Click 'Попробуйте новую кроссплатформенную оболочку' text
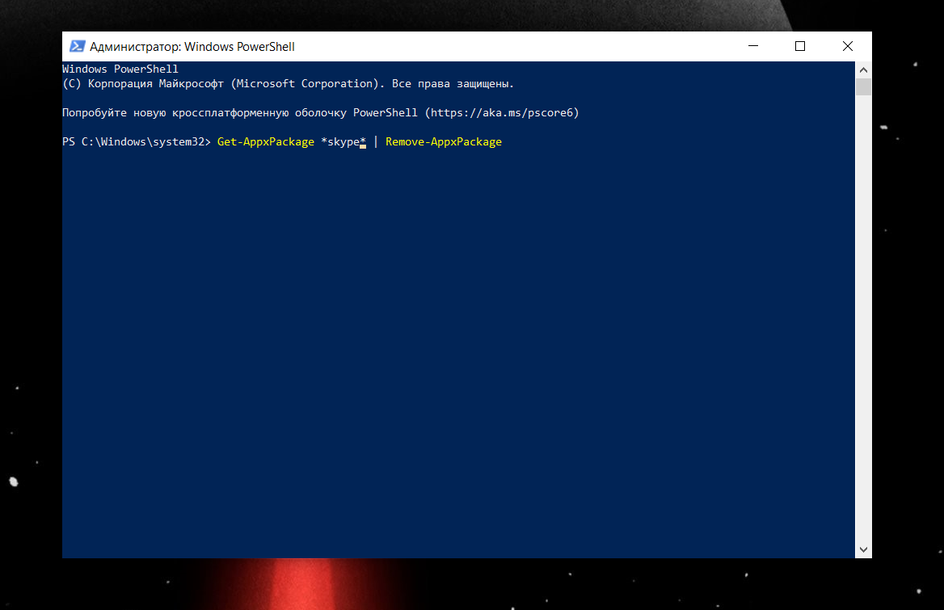The image size is (944, 610). pos(204,113)
